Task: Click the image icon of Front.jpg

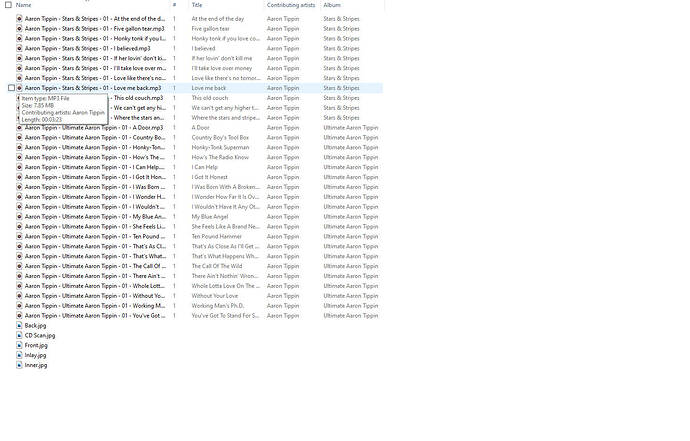Action: (x=19, y=345)
